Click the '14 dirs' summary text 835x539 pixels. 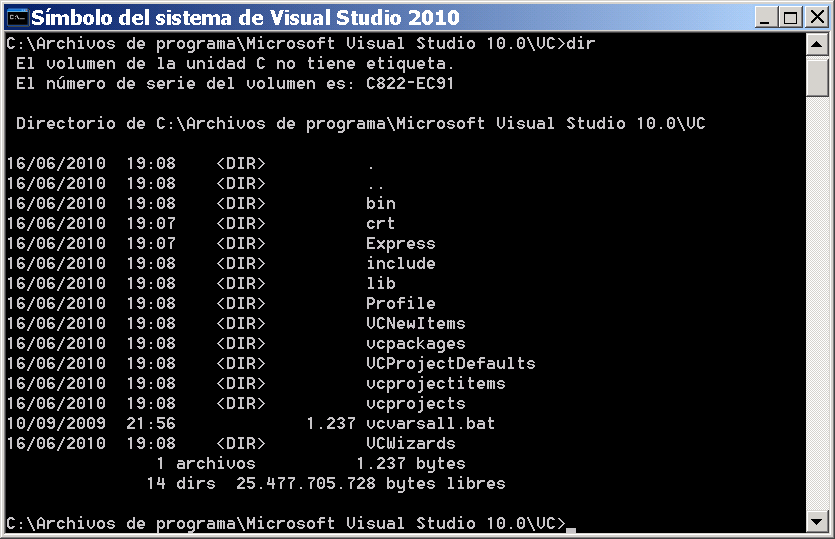pyautogui.click(x=181, y=484)
